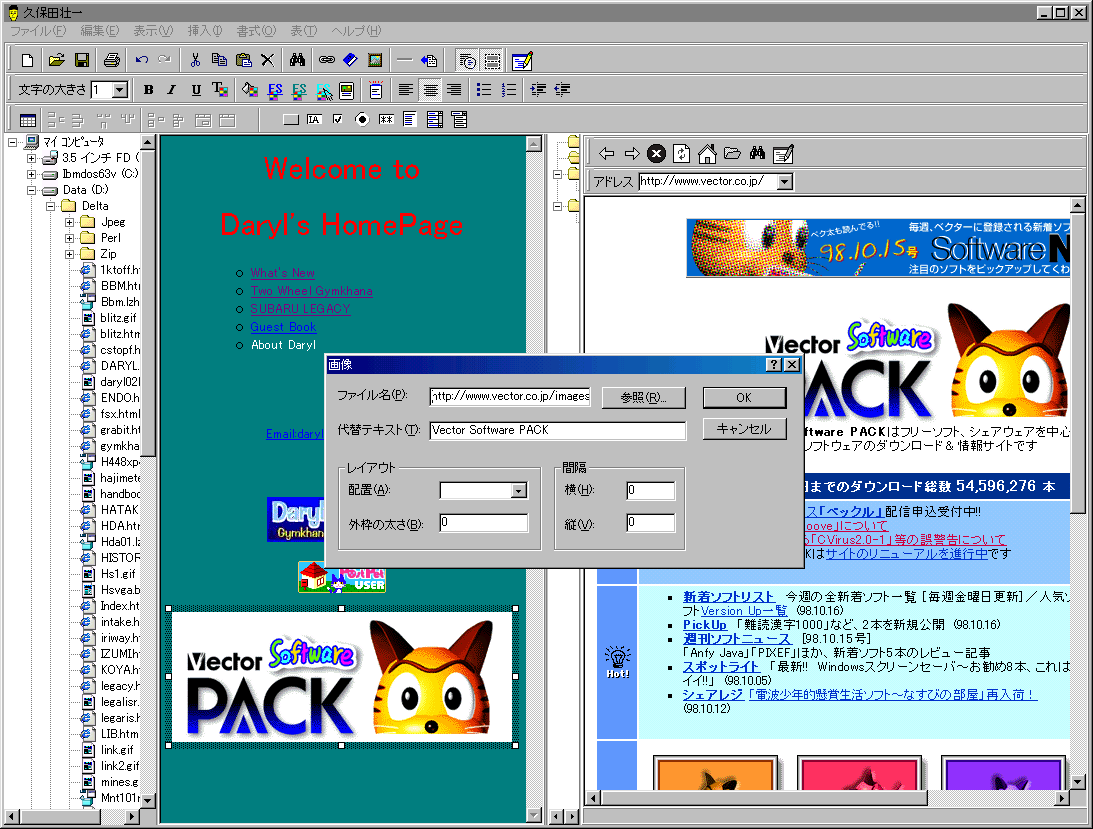1093x829 pixels.
Task: Open the ファイル(F) menu
Action: point(38,31)
